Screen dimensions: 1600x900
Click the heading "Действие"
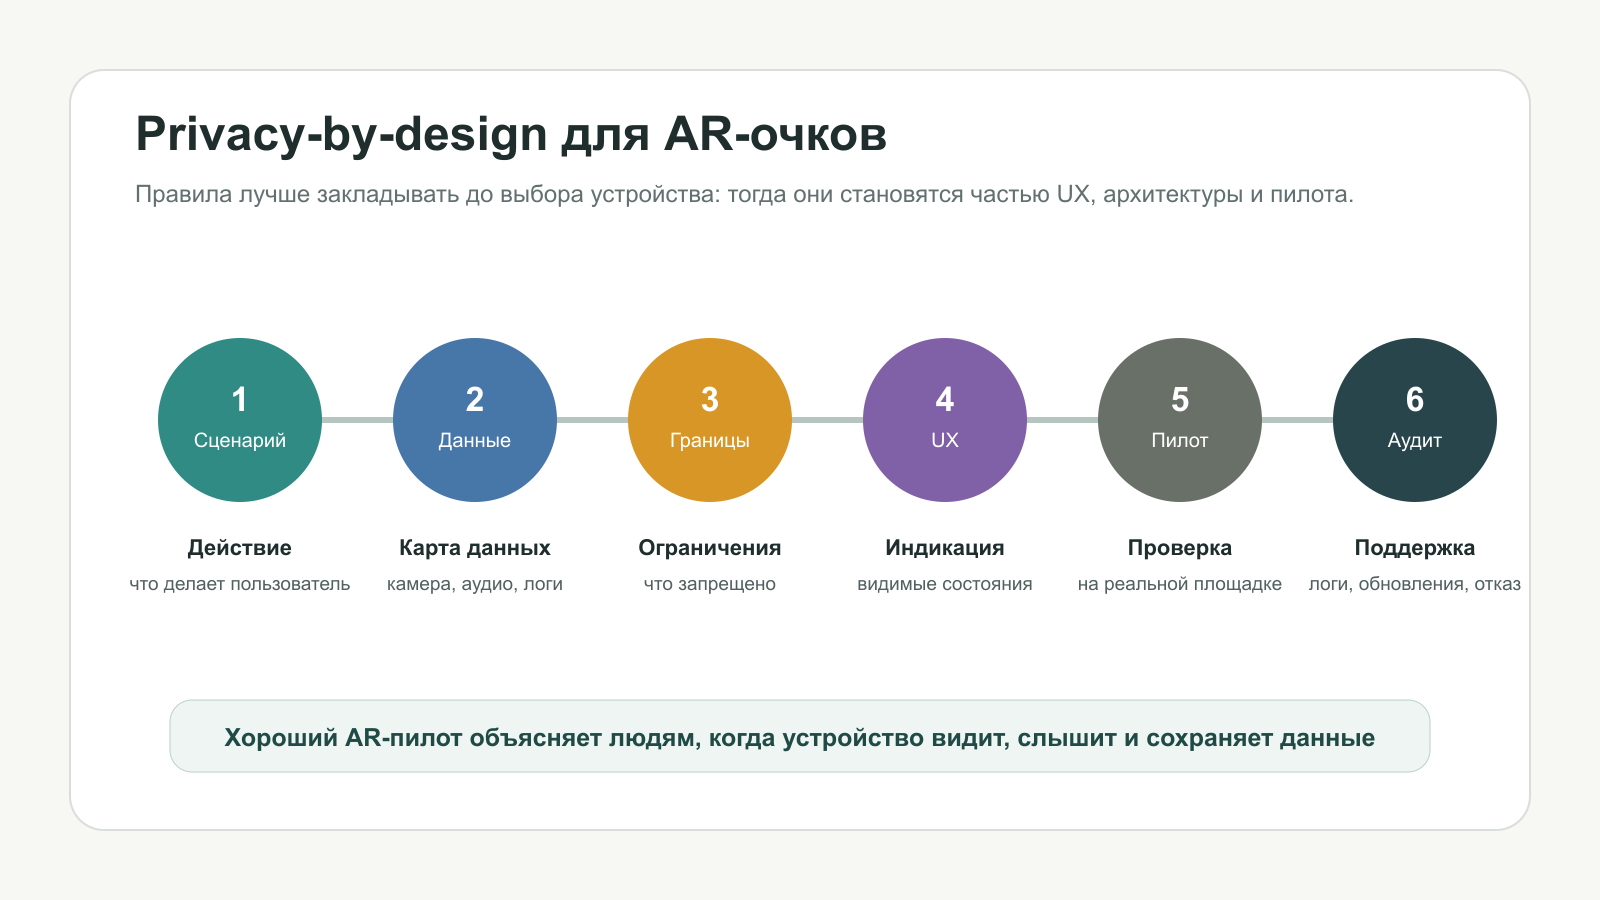pos(240,548)
